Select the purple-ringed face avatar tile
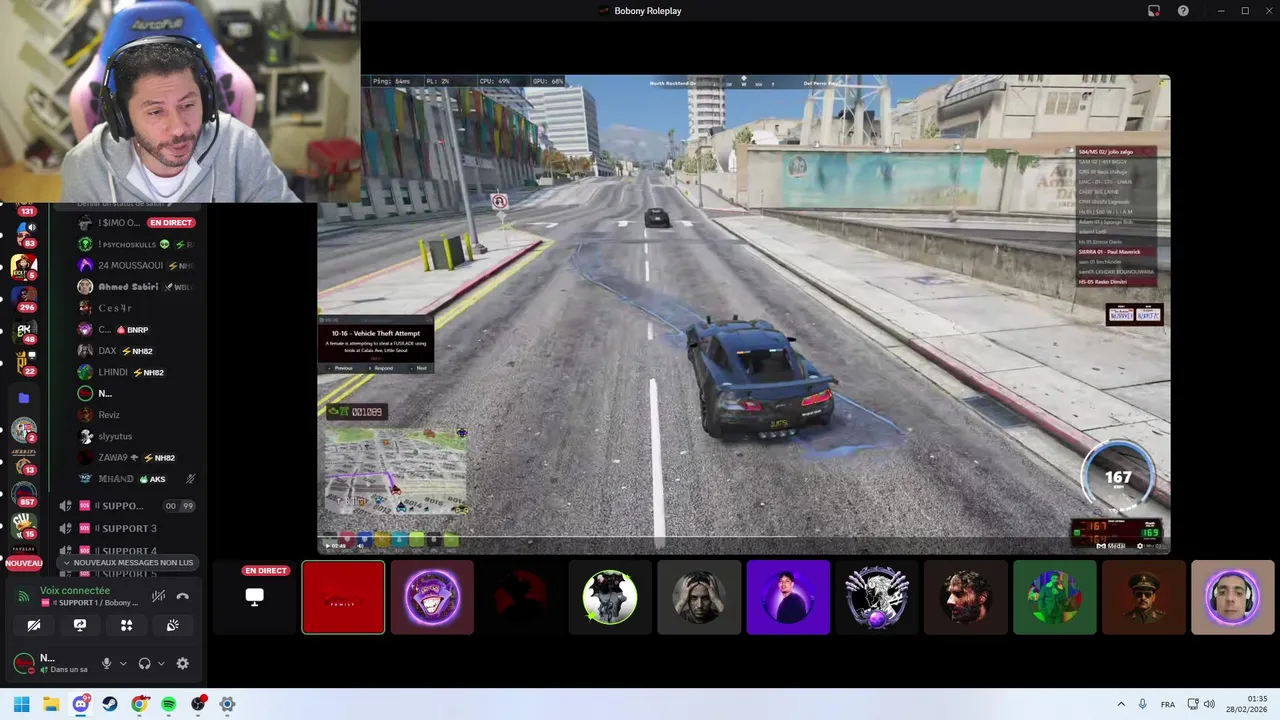The height and width of the screenshot is (720, 1280). tap(1233, 597)
